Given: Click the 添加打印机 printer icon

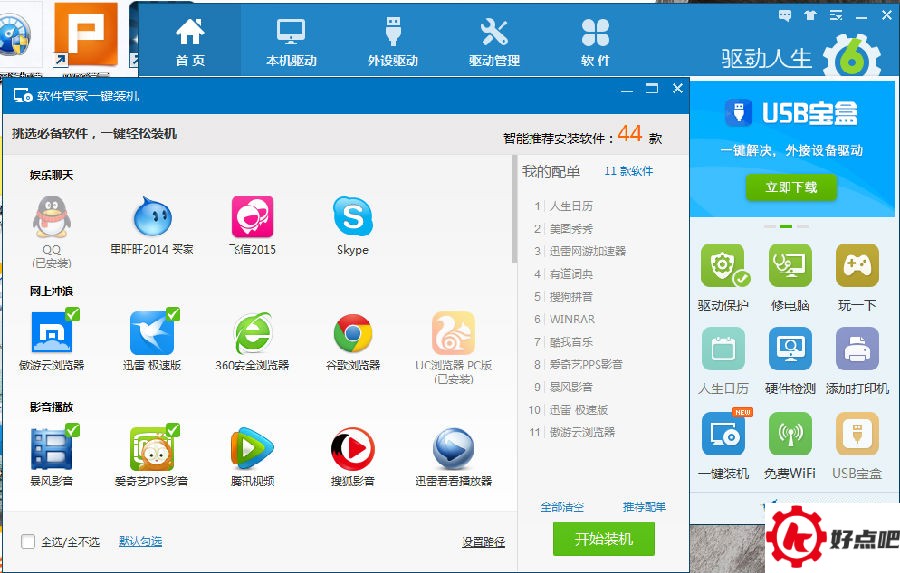Looking at the screenshot, I should click(857, 350).
